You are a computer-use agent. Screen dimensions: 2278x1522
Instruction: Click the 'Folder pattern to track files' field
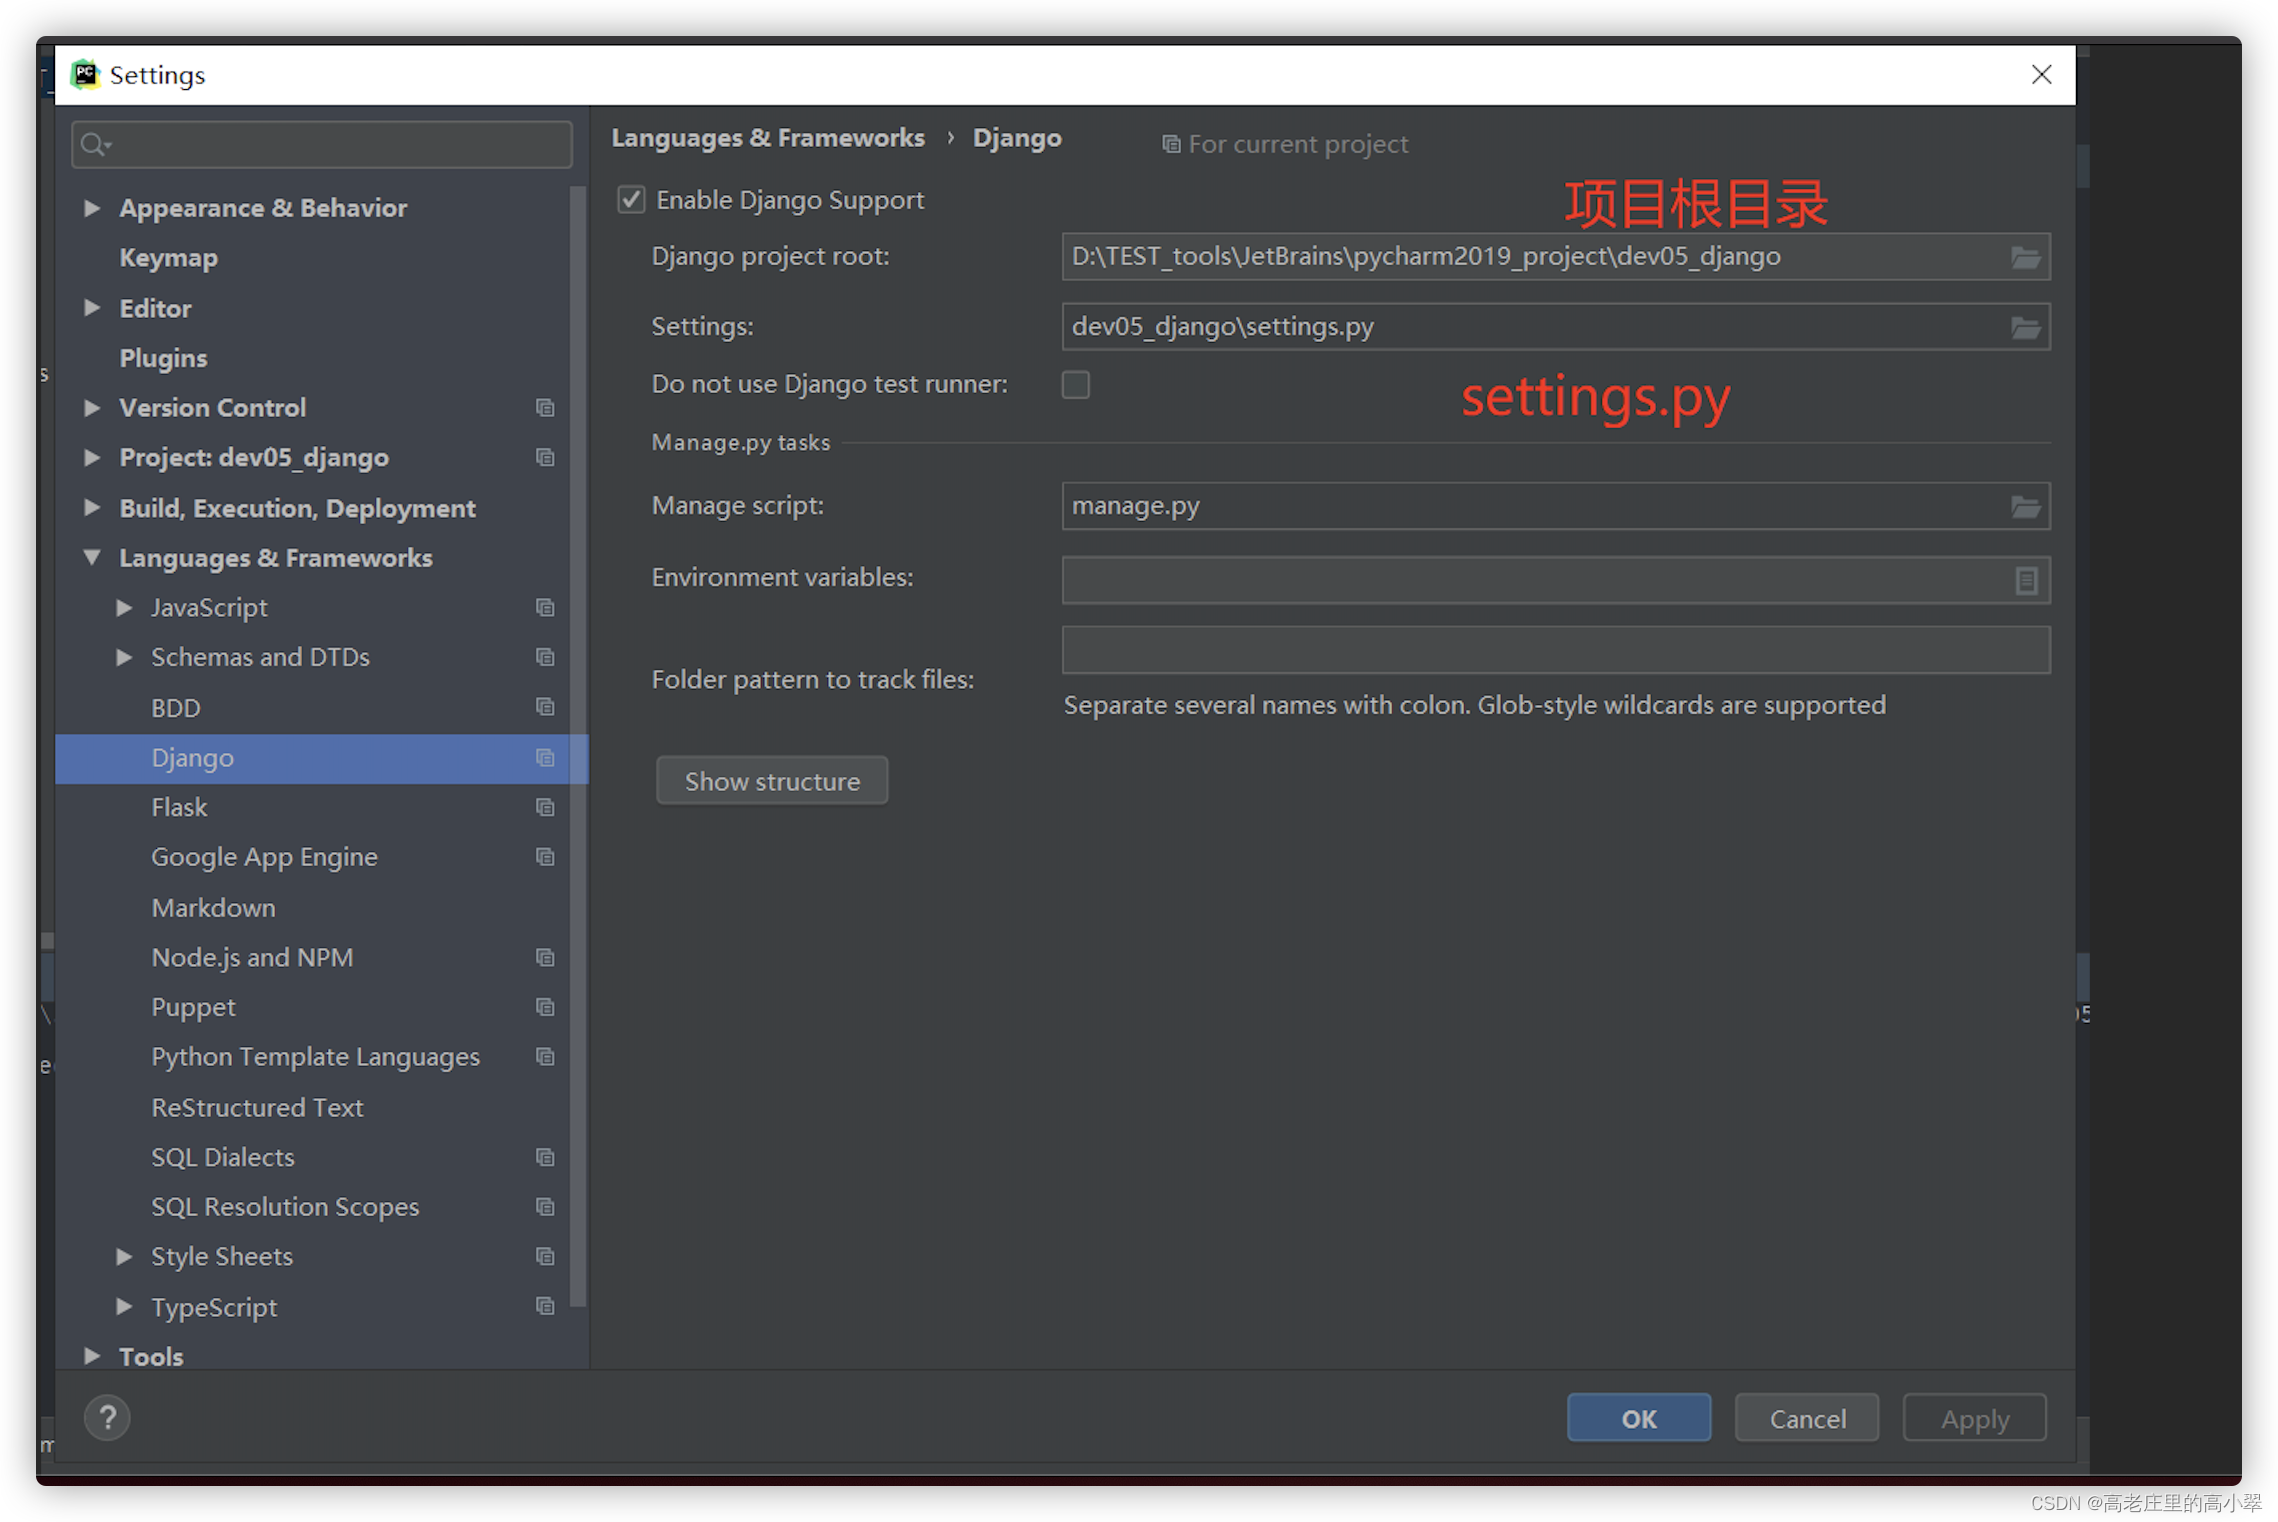click(1554, 650)
